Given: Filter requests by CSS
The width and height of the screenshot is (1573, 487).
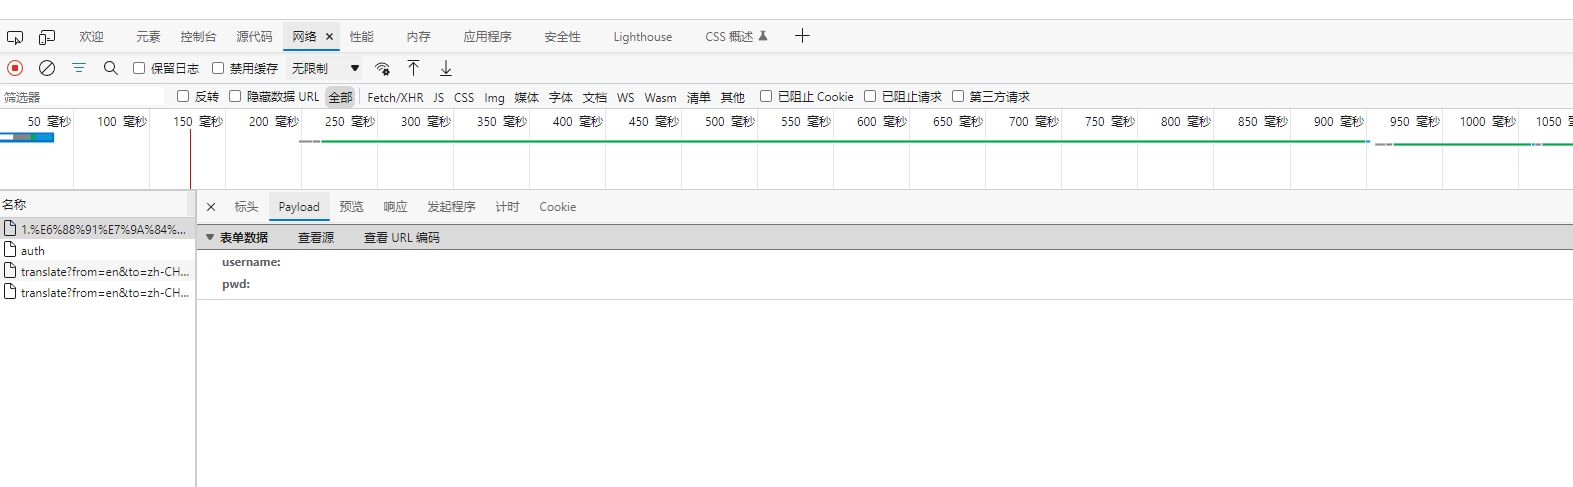Looking at the screenshot, I should tap(464, 97).
